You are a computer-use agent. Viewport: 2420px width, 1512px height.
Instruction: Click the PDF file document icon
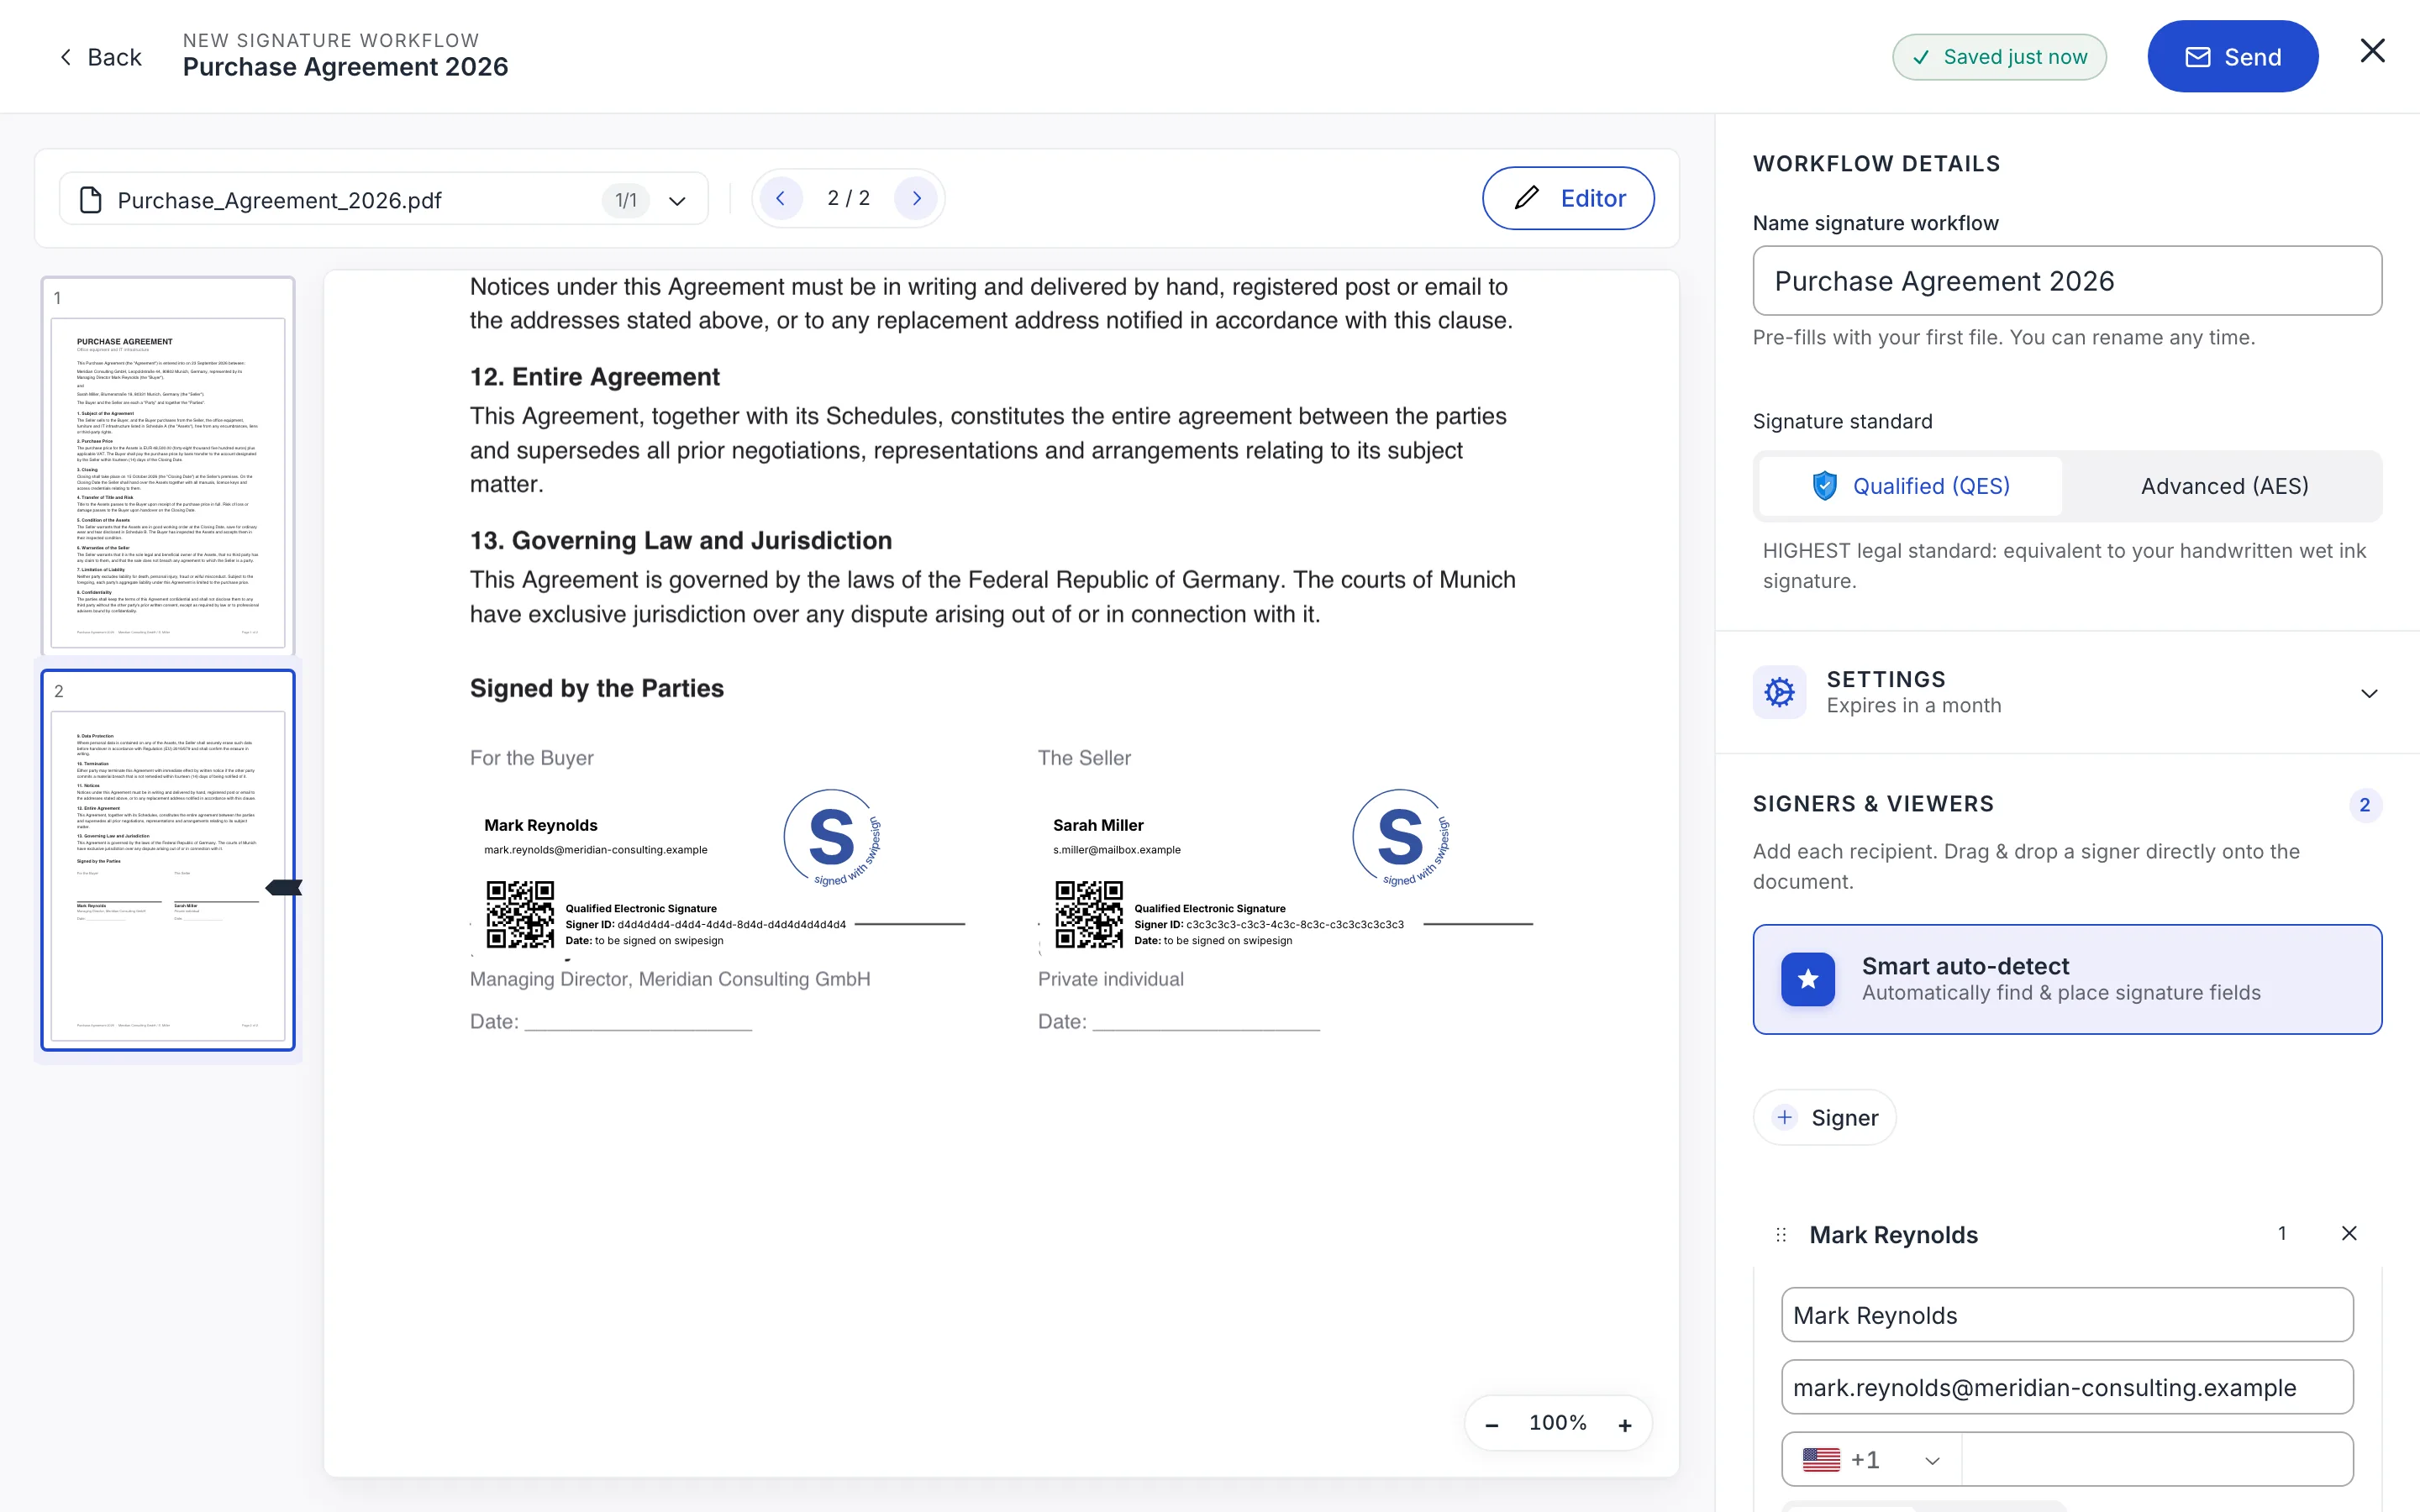(x=90, y=200)
